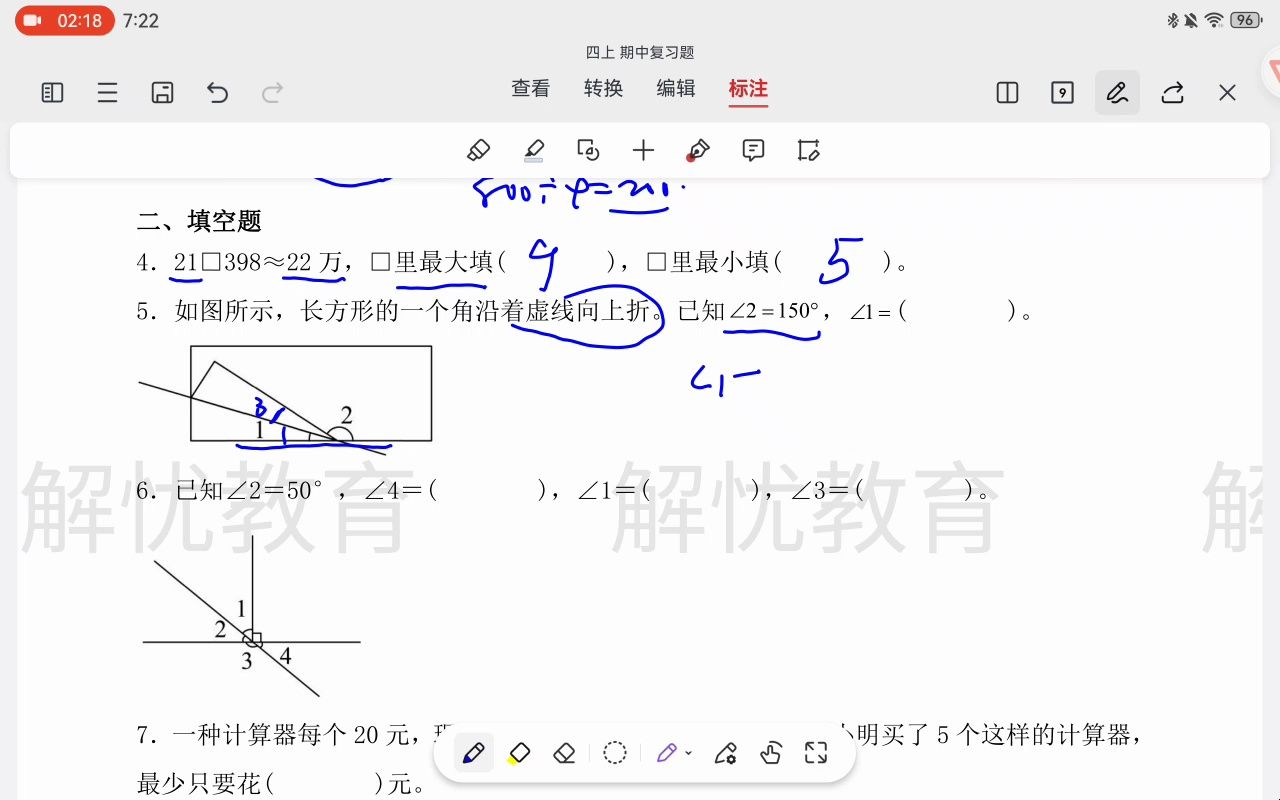Image resolution: width=1280 pixels, height=800 pixels.
Task: Switch to the 查看 tab
Action: pos(531,88)
